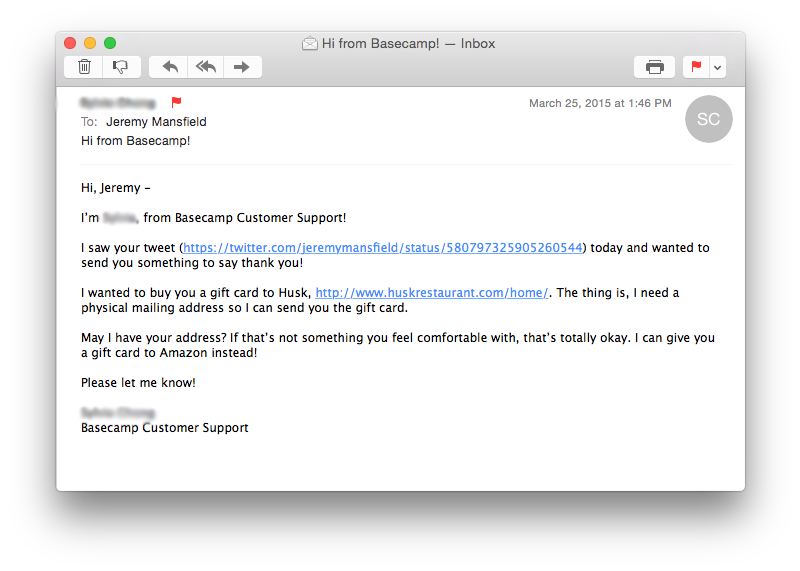The image size is (800, 571).
Task: Forward this email
Action: tap(241, 67)
